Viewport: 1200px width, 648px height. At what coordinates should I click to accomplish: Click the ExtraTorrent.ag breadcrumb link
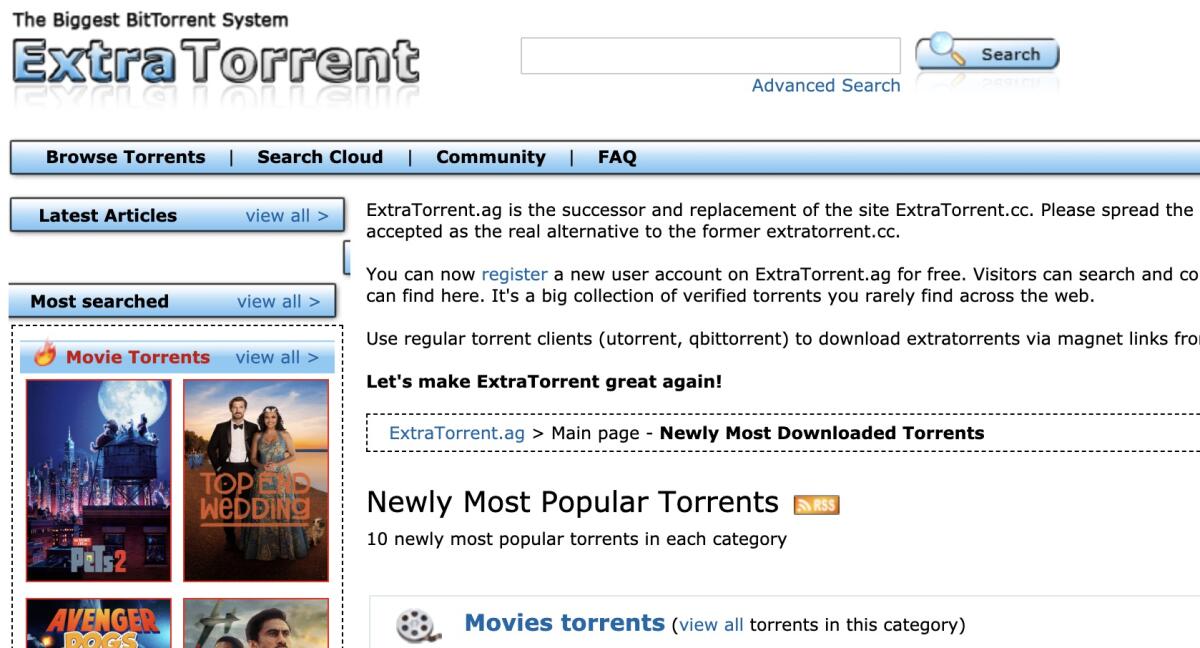(458, 432)
